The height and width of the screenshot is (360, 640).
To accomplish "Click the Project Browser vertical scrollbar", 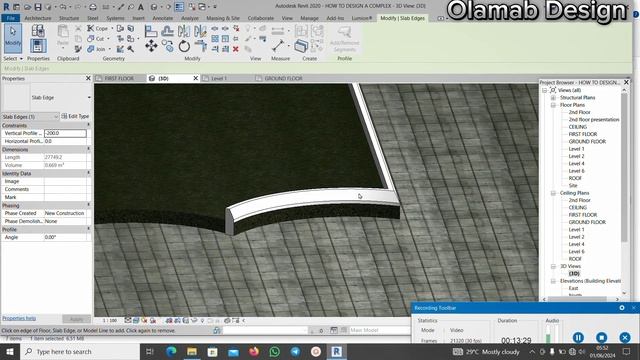I will (x=624, y=168).
